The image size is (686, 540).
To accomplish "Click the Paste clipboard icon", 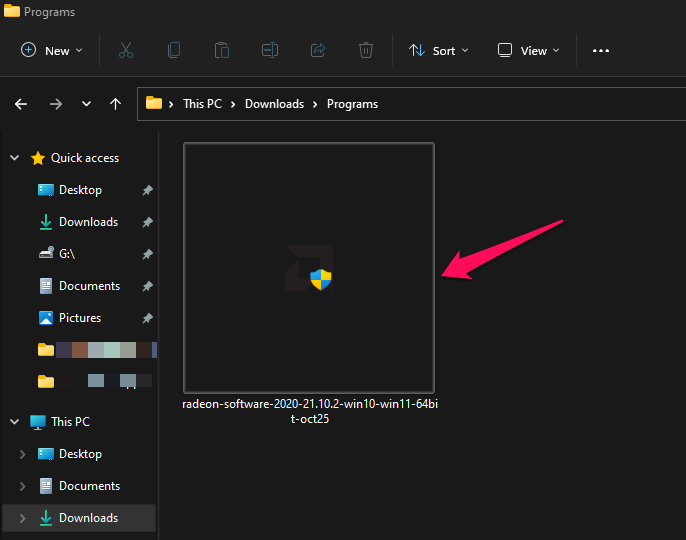I will 222,51.
